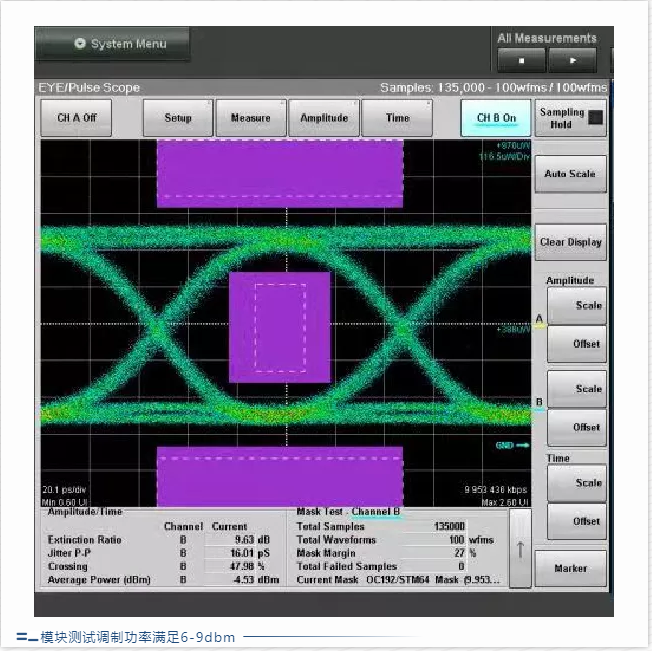Screen dimensions: 652x651
Task: Toggle Sampling Hold indicator
Action: 569,118
